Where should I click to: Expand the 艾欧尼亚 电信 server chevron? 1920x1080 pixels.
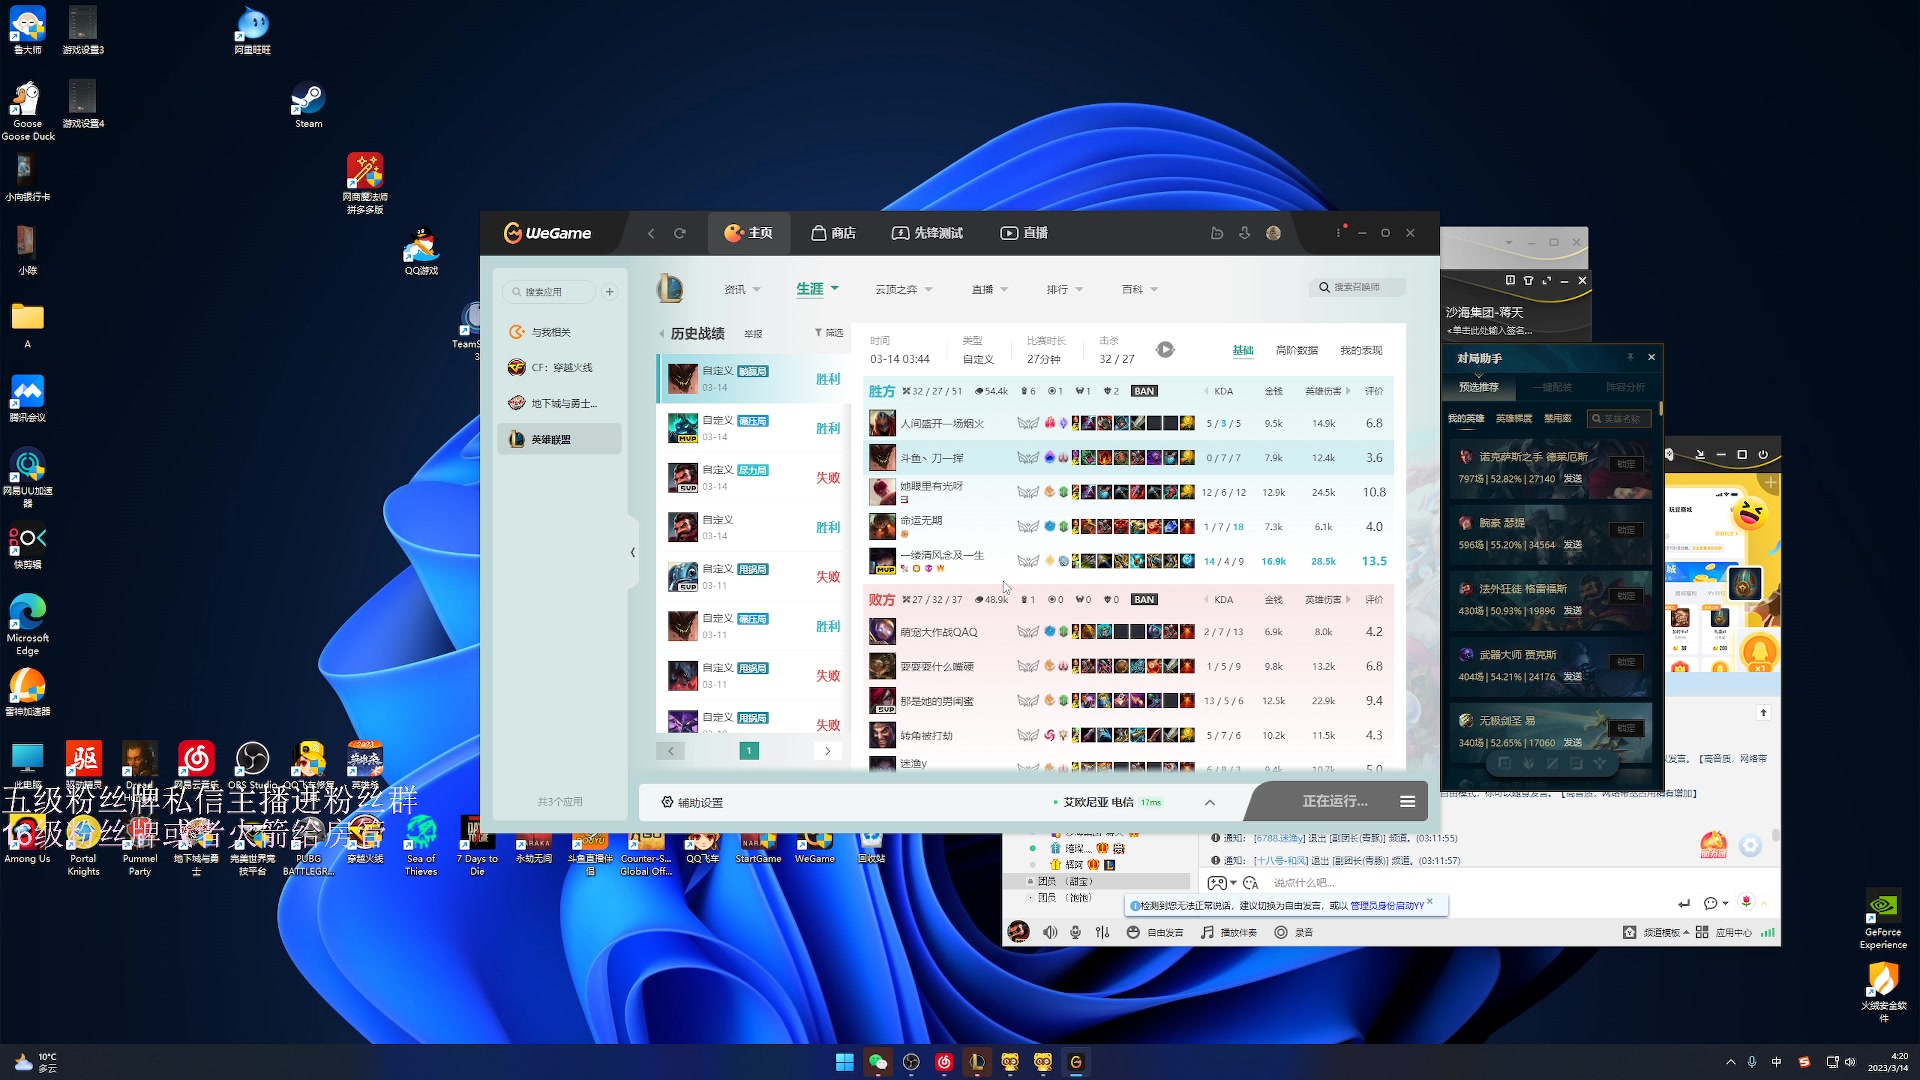[1210, 802]
